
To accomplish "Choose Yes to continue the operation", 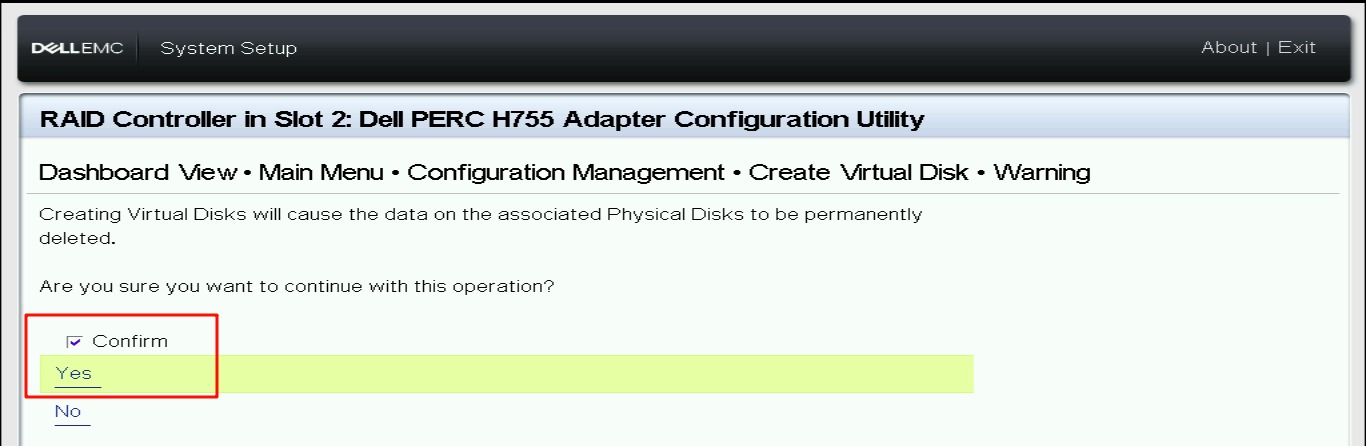I will 74,374.
